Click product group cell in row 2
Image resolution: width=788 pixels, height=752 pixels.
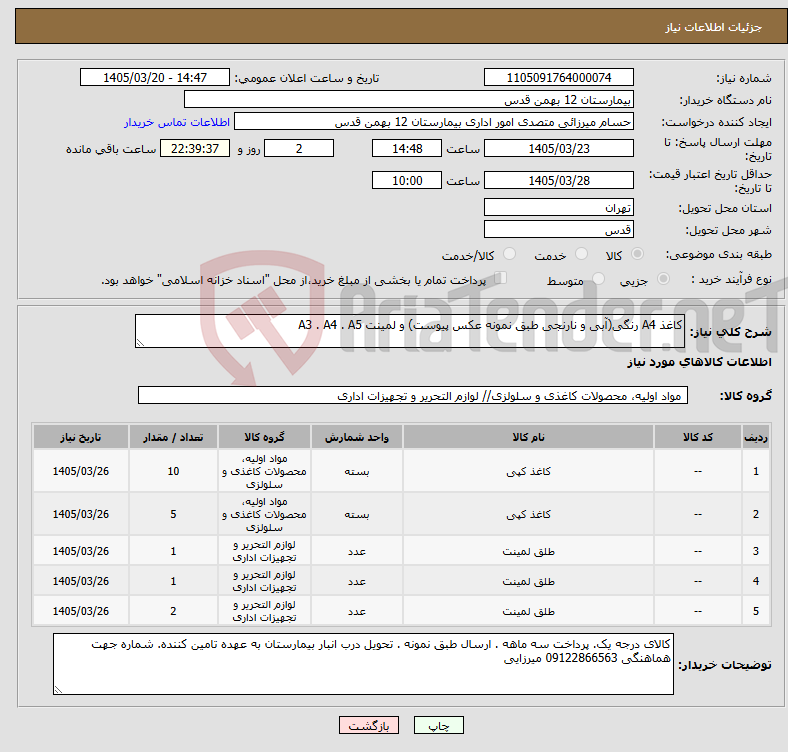[x=264, y=514]
